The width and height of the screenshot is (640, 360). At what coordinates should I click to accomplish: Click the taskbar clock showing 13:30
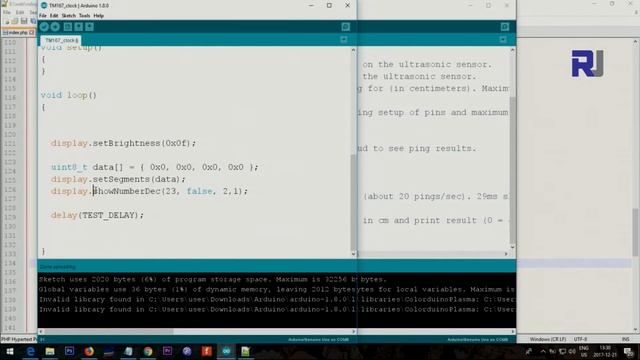point(605,351)
